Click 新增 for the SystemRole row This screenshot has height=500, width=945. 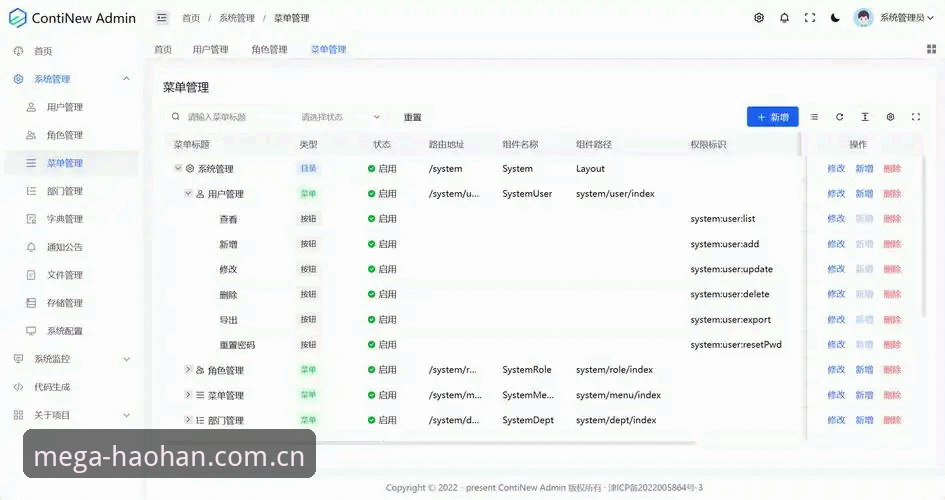(864, 370)
